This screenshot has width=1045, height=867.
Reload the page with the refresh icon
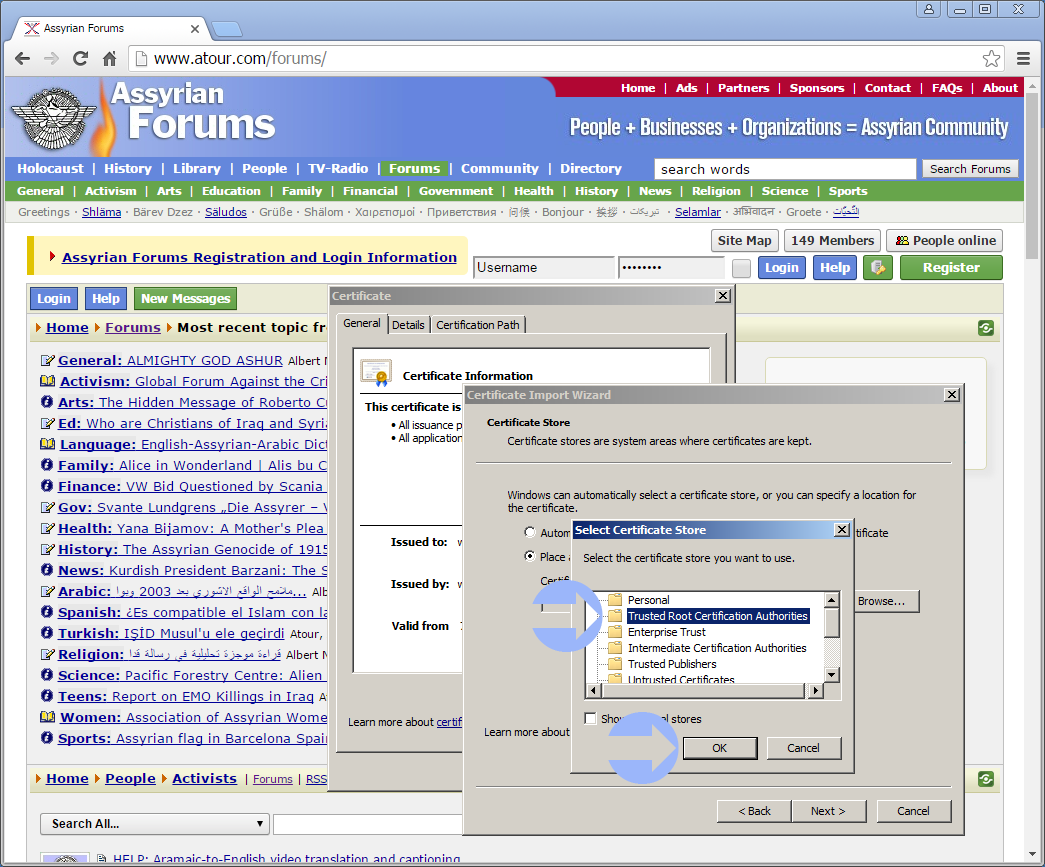tap(81, 59)
